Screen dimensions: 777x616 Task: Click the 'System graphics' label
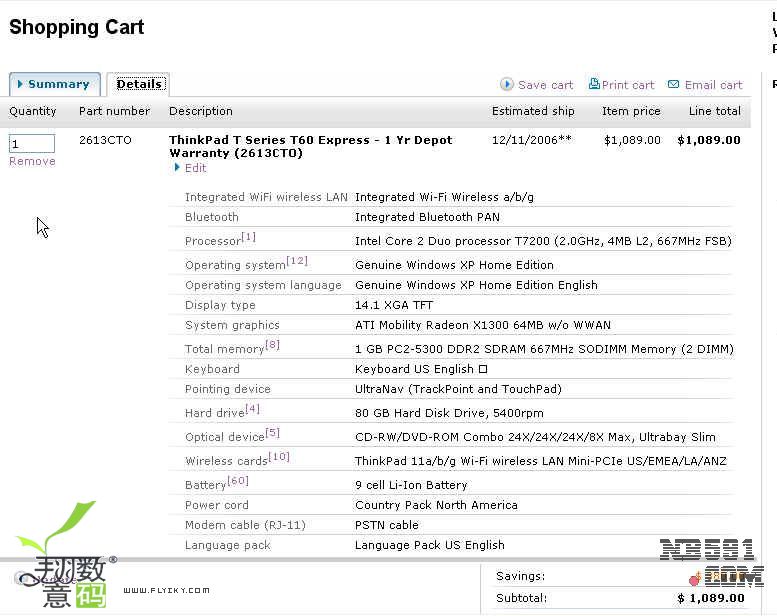click(x=232, y=325)
